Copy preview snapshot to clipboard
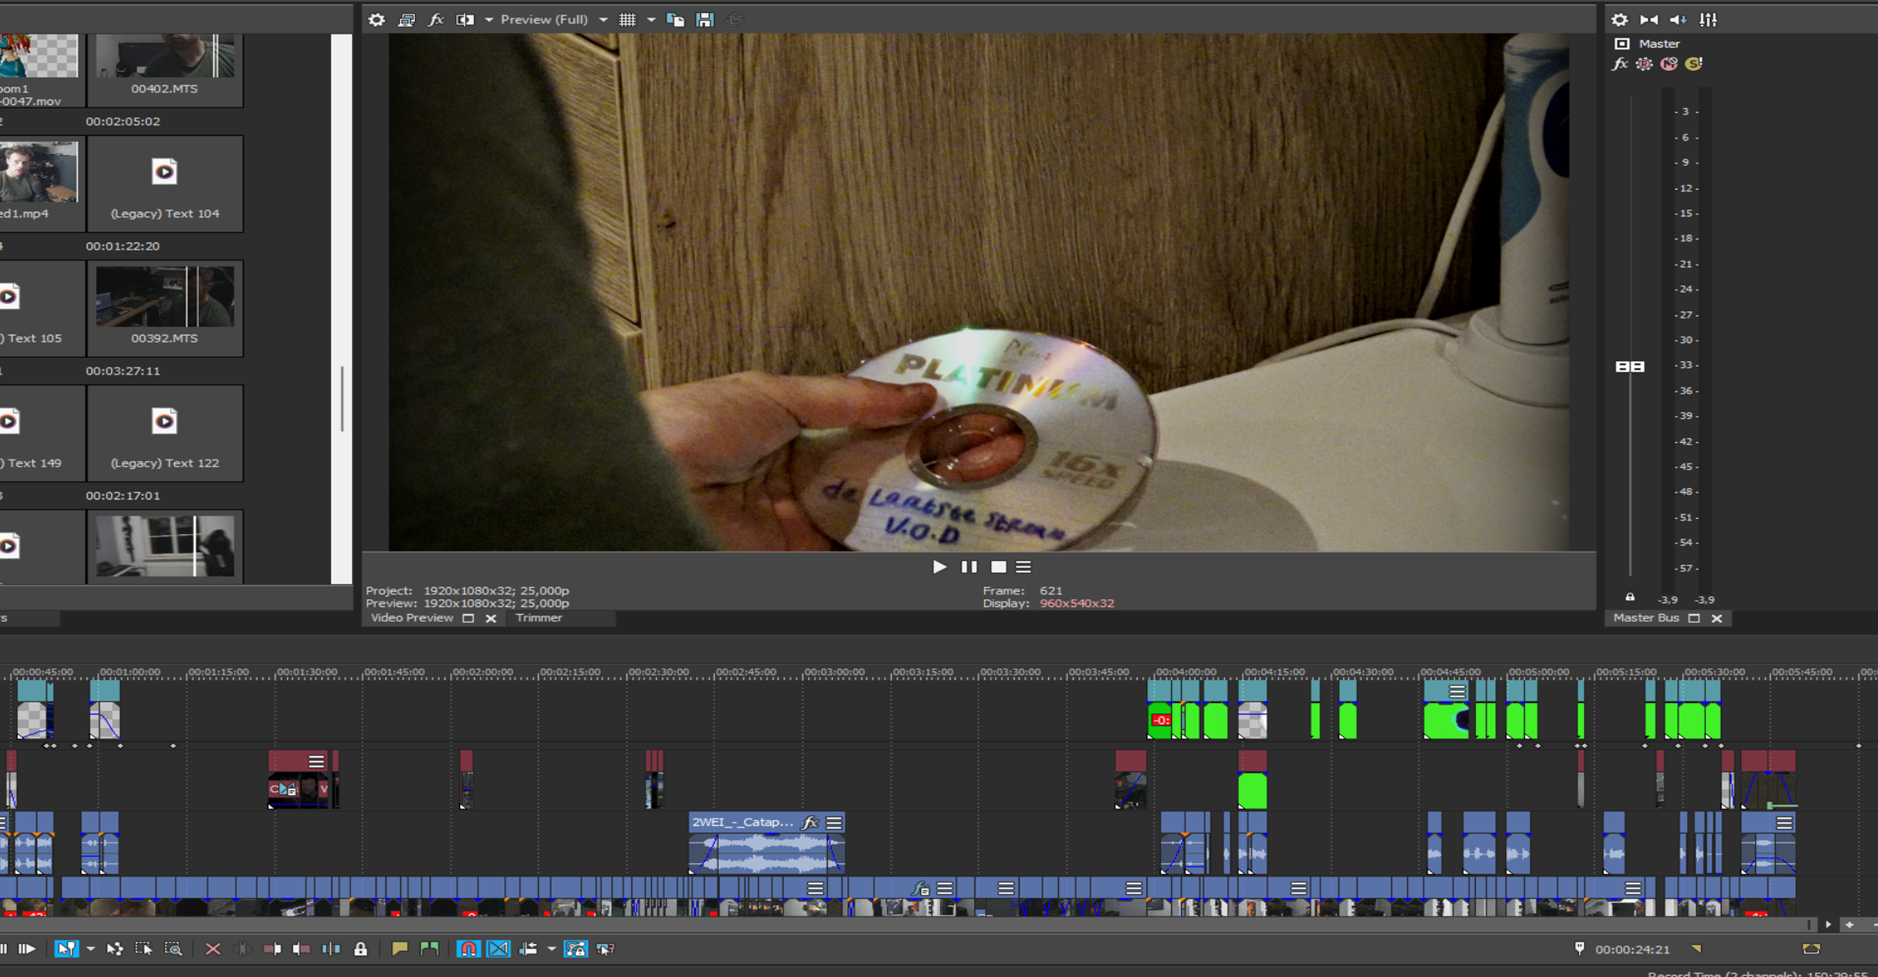 click(675, 19)
